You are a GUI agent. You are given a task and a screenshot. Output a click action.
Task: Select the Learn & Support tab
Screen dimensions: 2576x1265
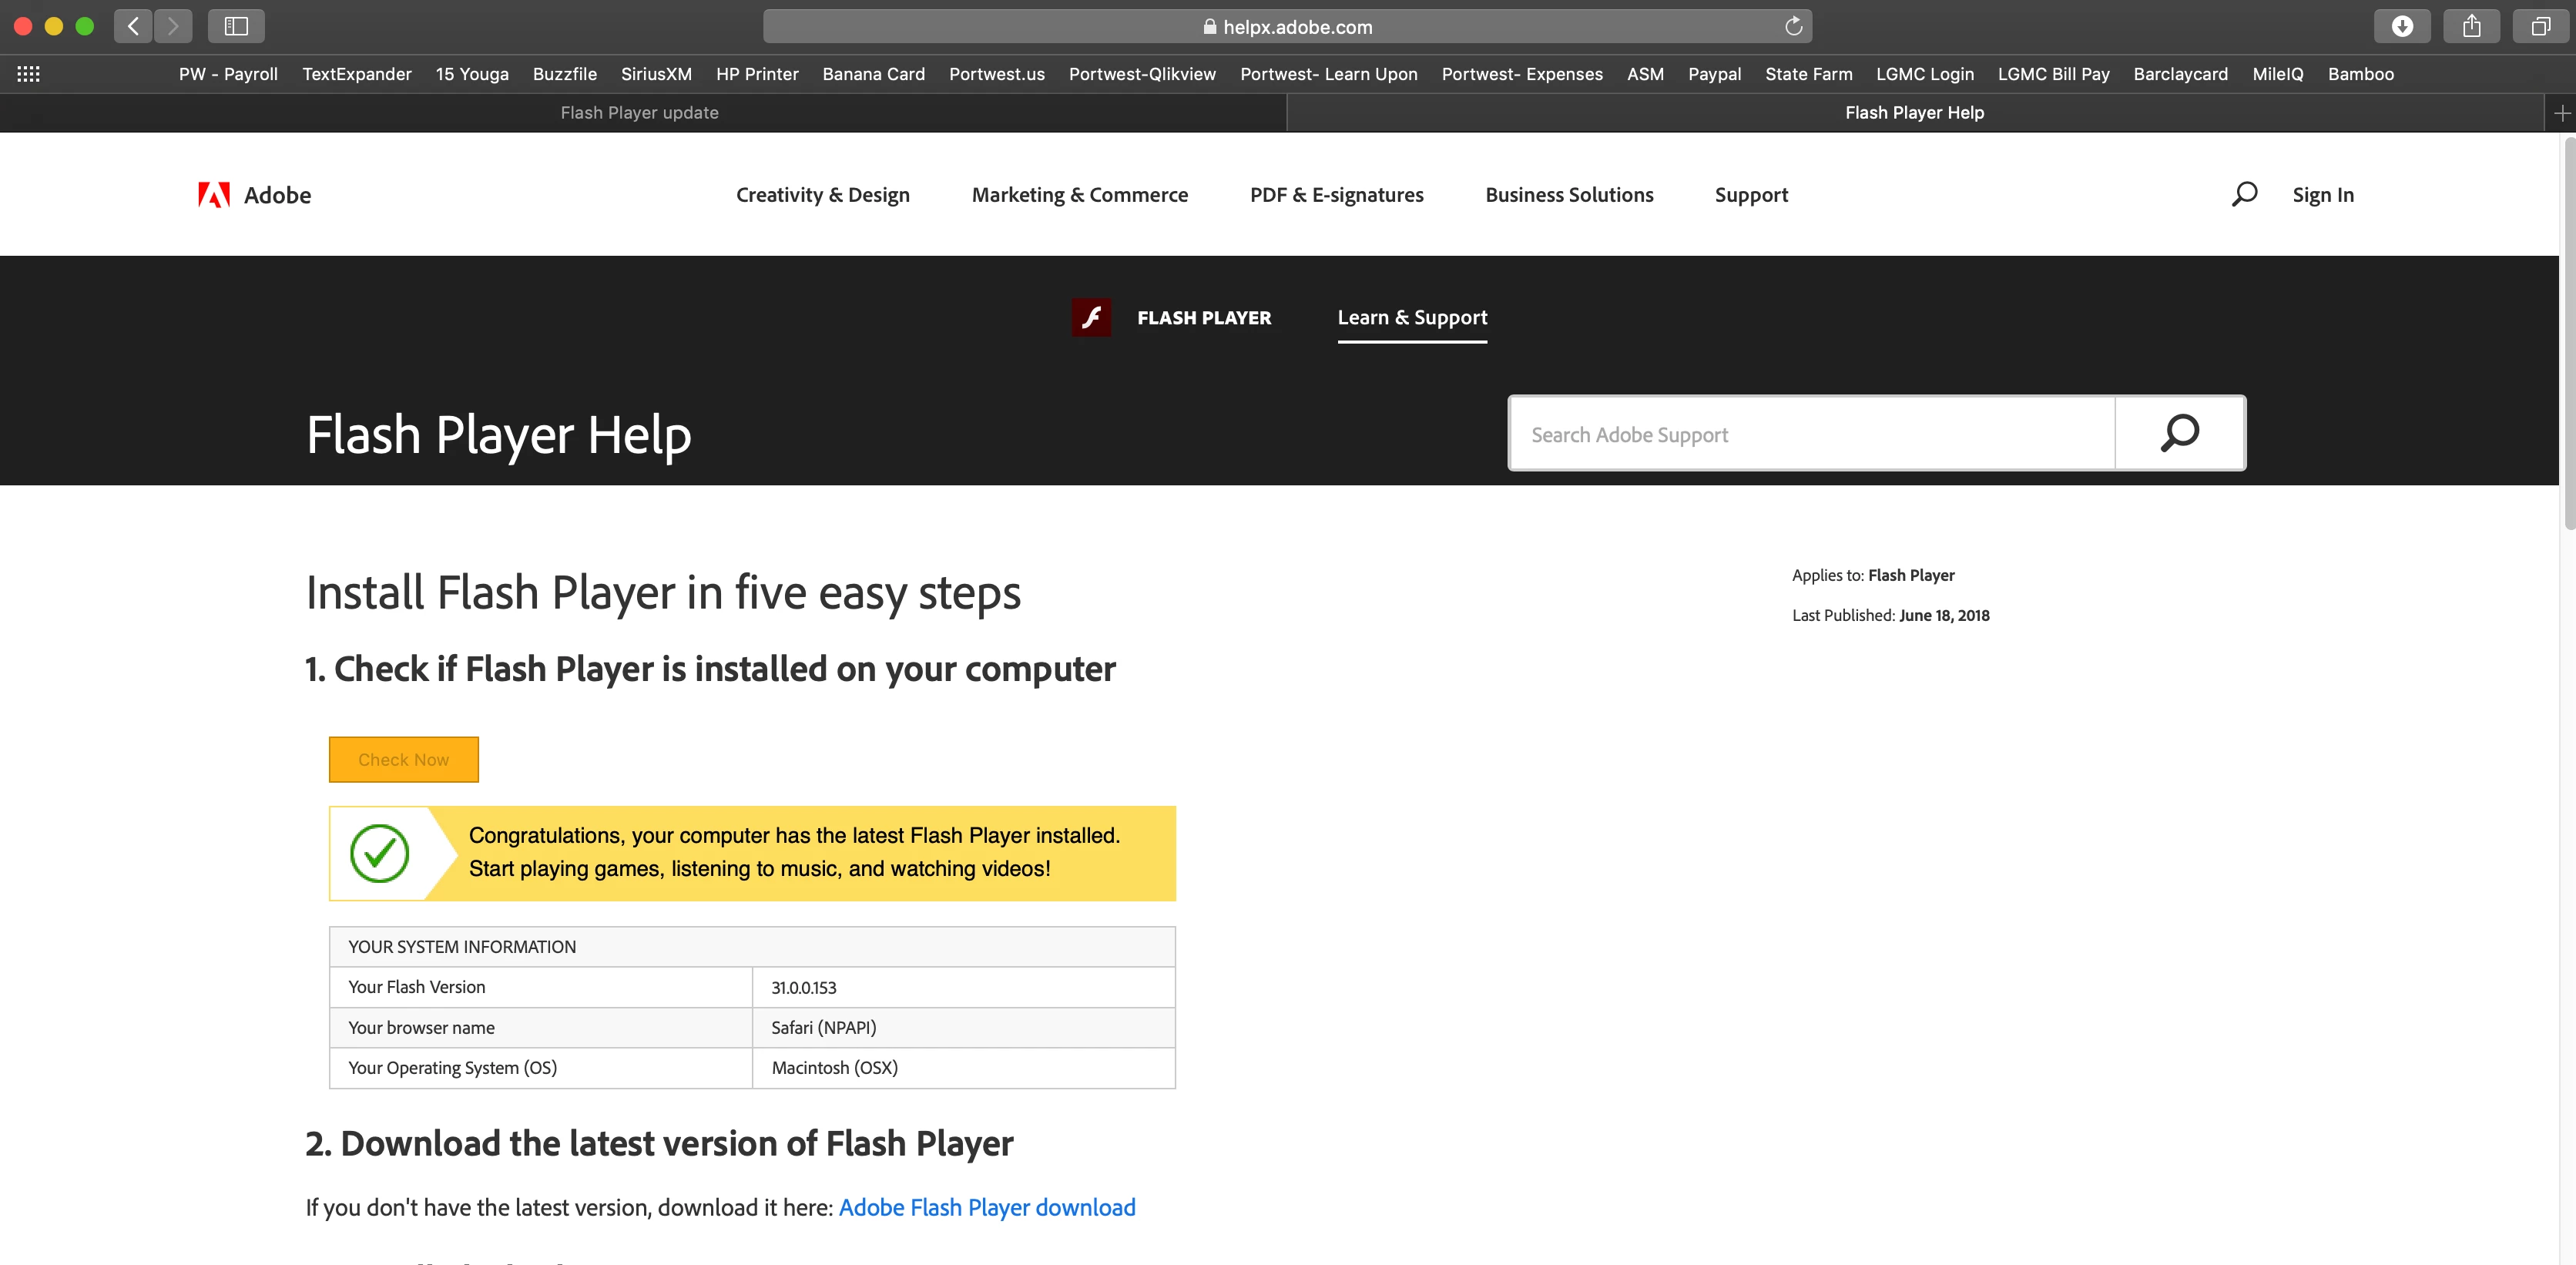[1412, 317]
